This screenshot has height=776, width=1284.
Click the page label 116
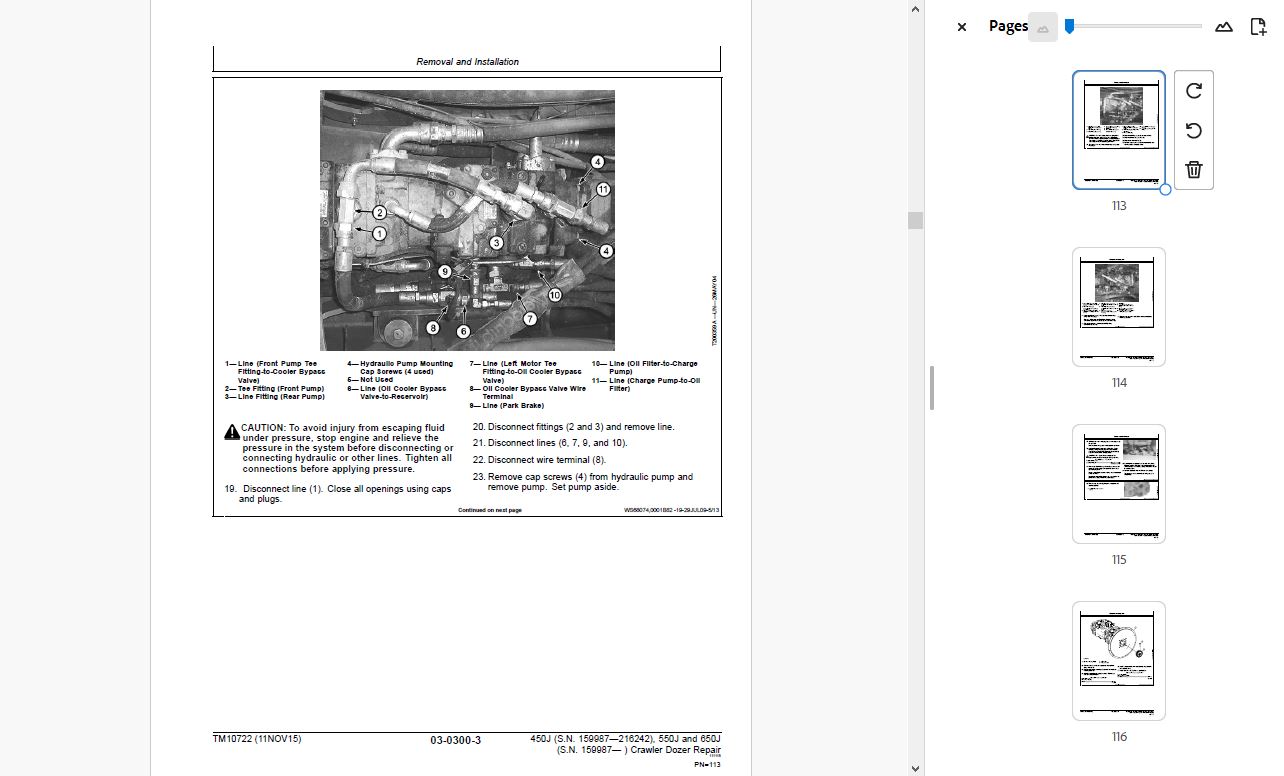pos(1119,737)
